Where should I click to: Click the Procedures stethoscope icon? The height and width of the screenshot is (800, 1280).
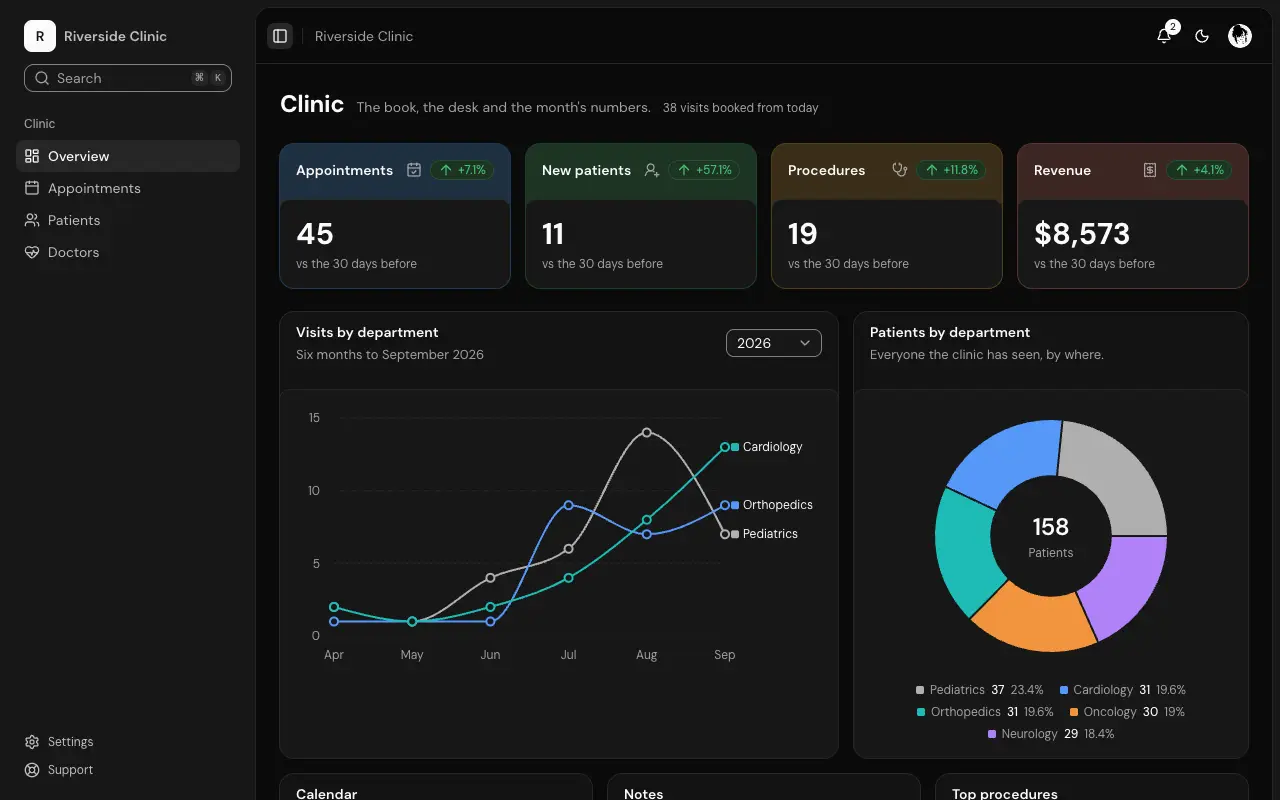900,170
